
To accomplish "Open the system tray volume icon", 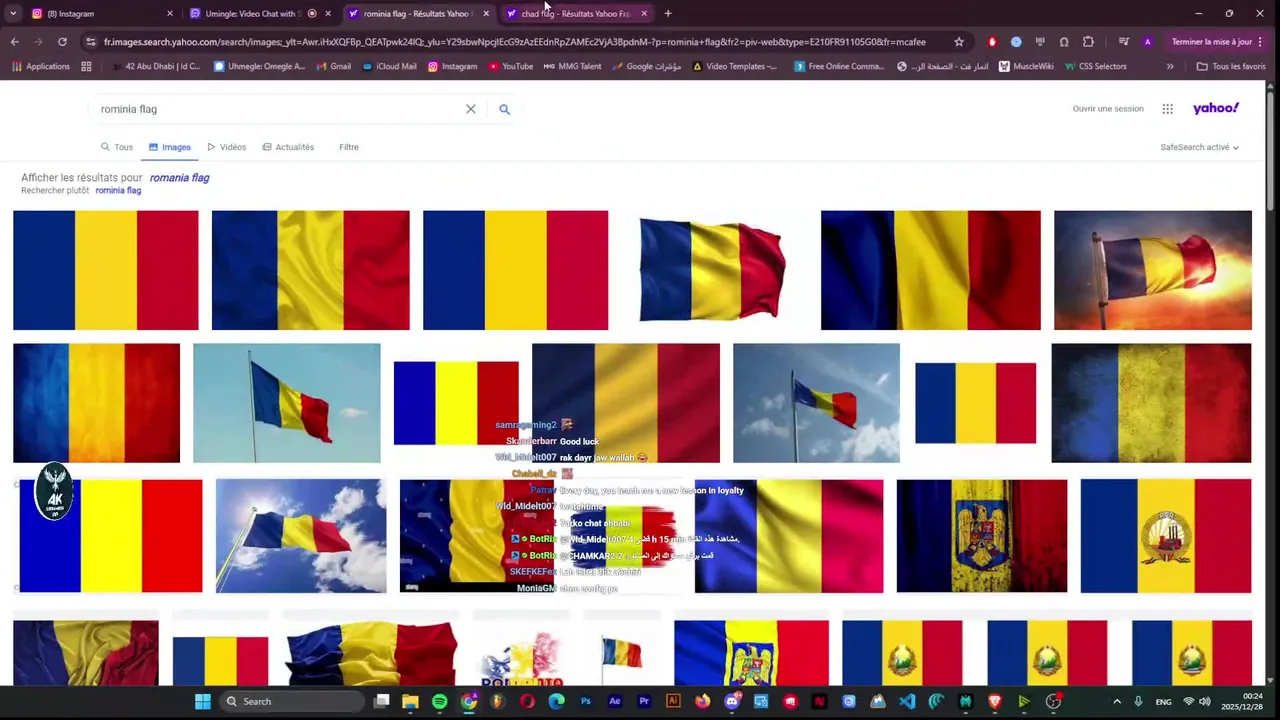I will click(x=1205, y=701).
